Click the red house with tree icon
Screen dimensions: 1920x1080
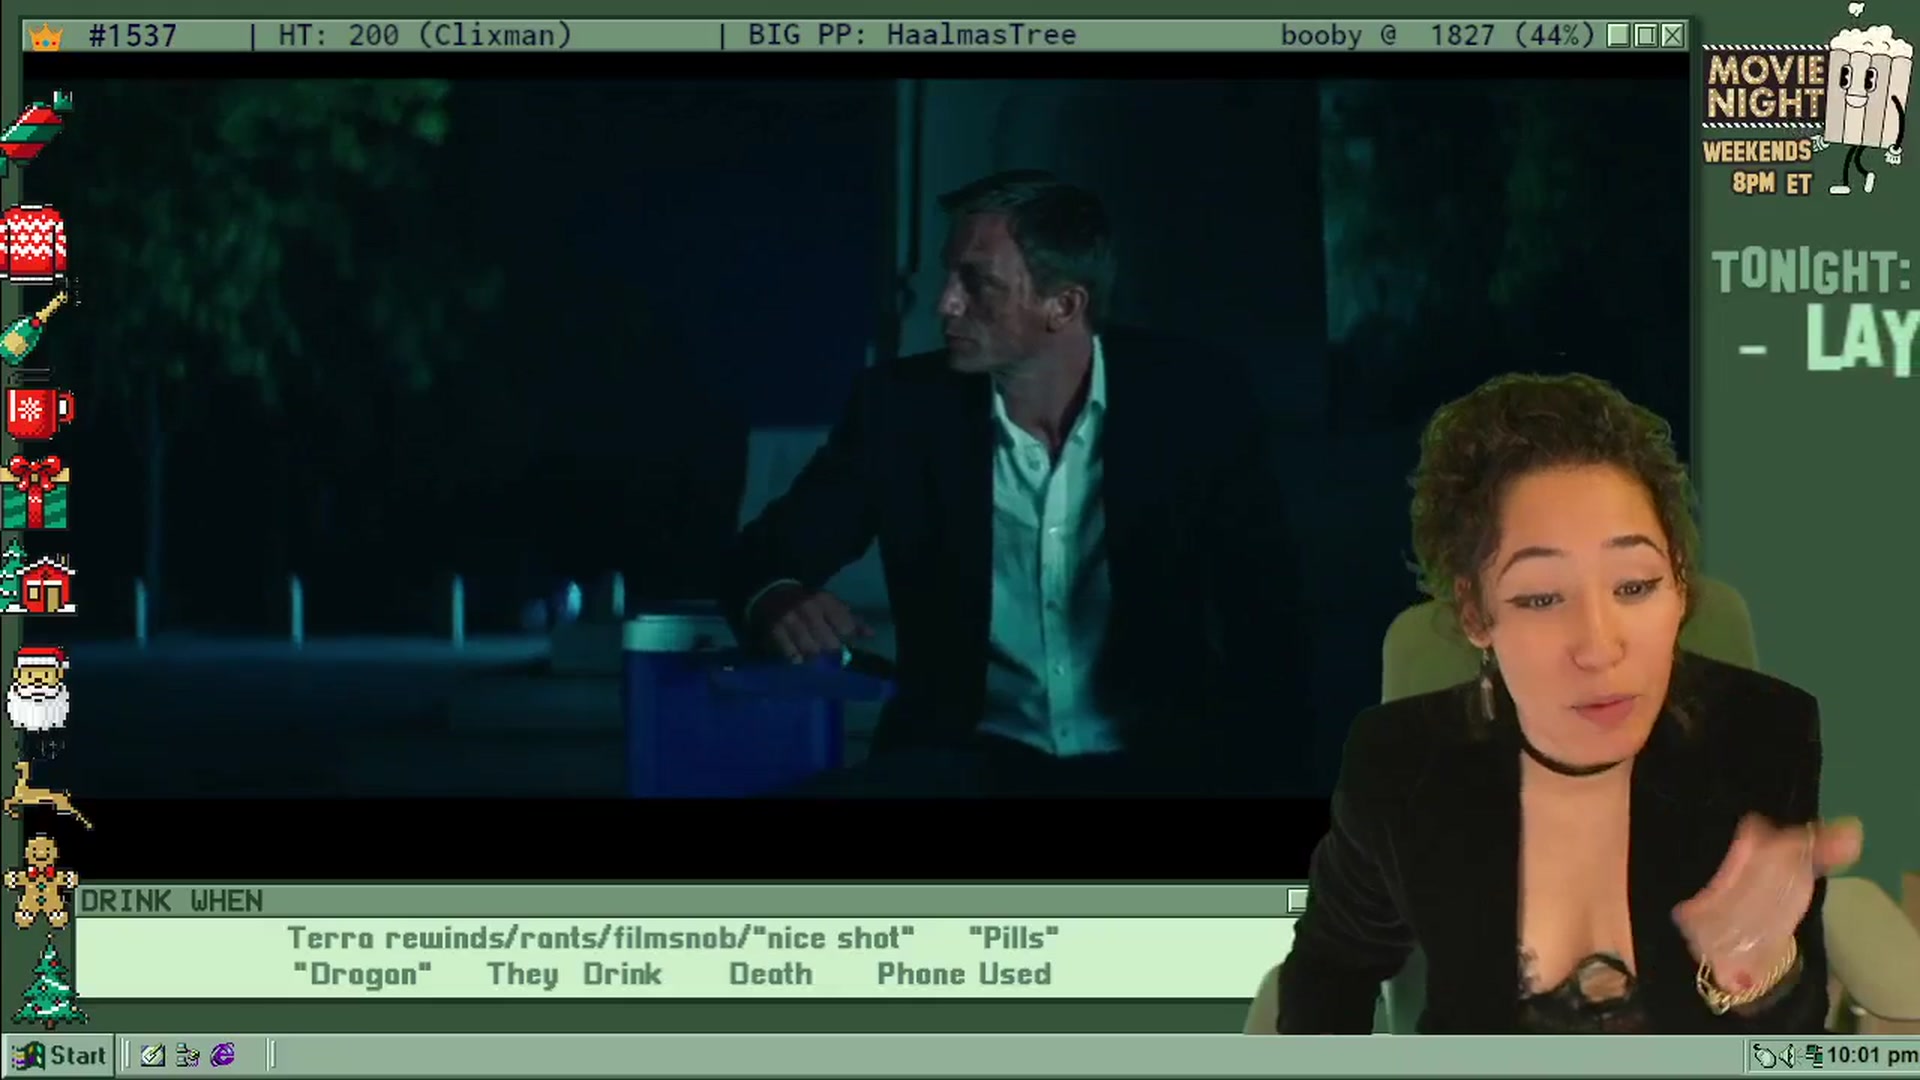coord(38,578)
